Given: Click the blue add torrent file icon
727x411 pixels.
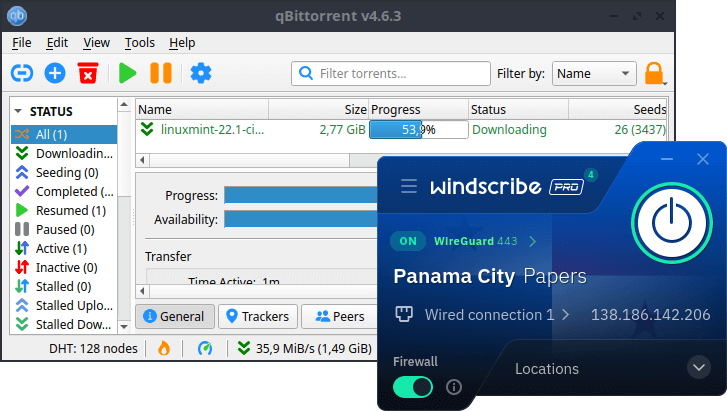Looking at the screenshot, I should [x=55, y=73].
